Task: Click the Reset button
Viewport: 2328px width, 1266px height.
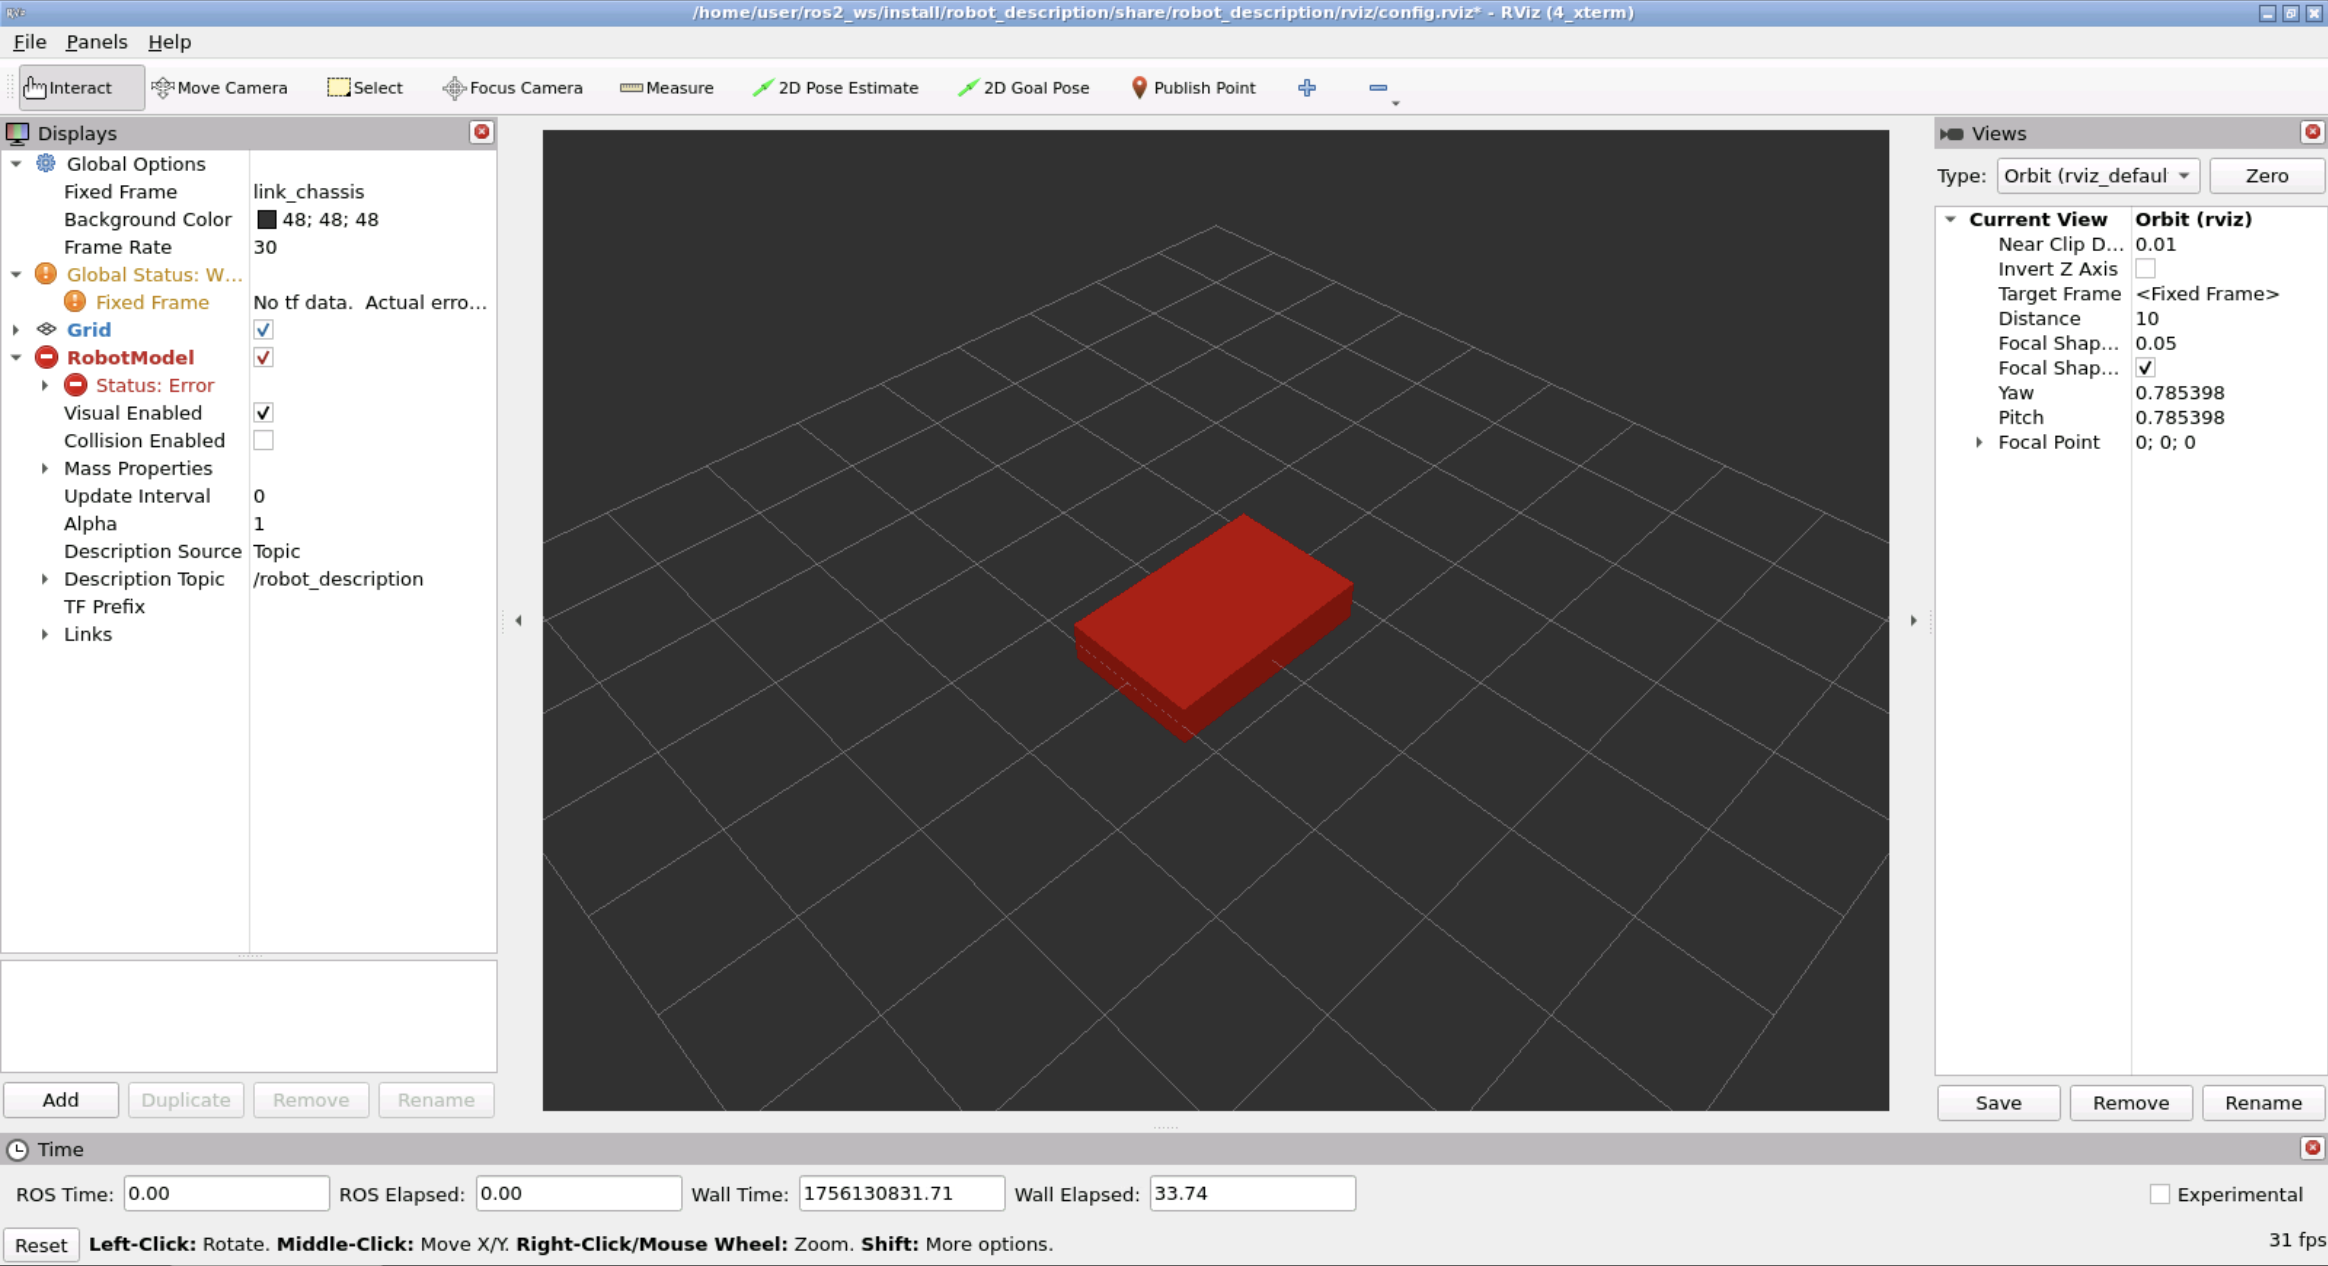Action: [x=41, y=1245]
